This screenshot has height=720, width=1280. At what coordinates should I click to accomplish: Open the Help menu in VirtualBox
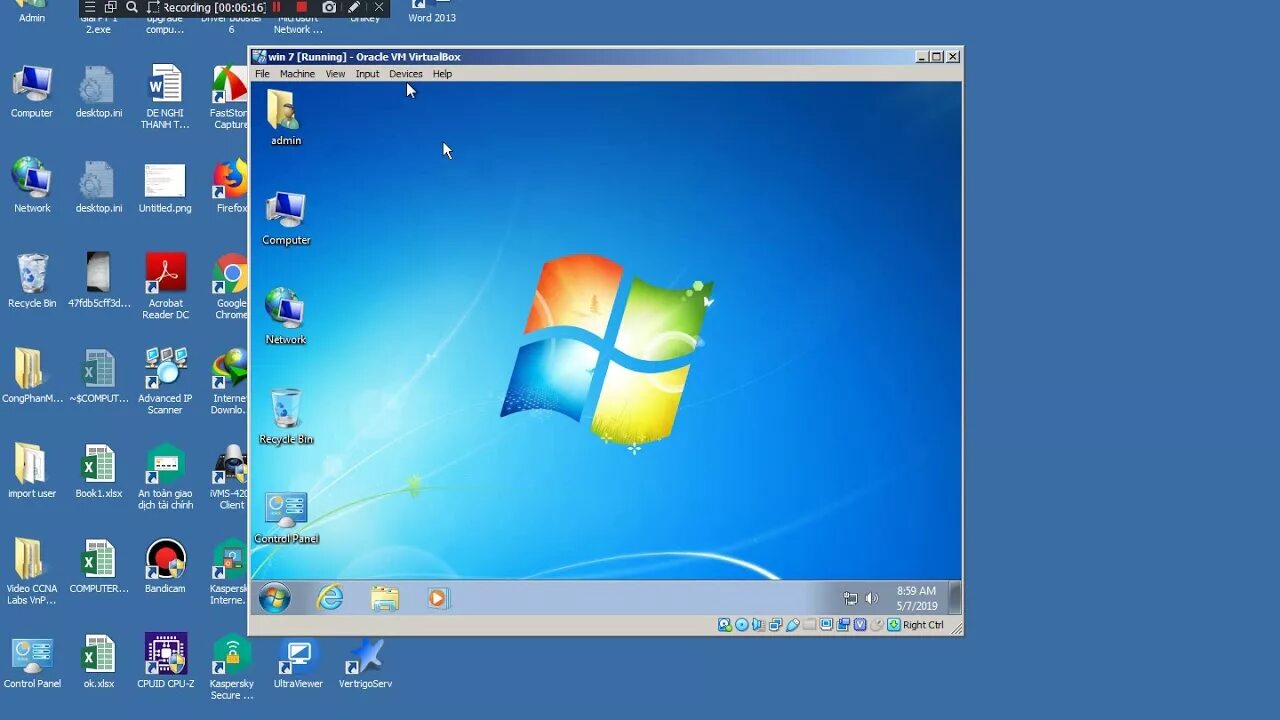(x=442, y=74)
